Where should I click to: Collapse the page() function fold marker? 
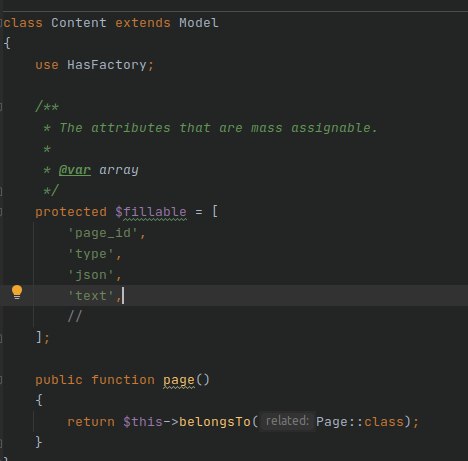click(1, 380)
